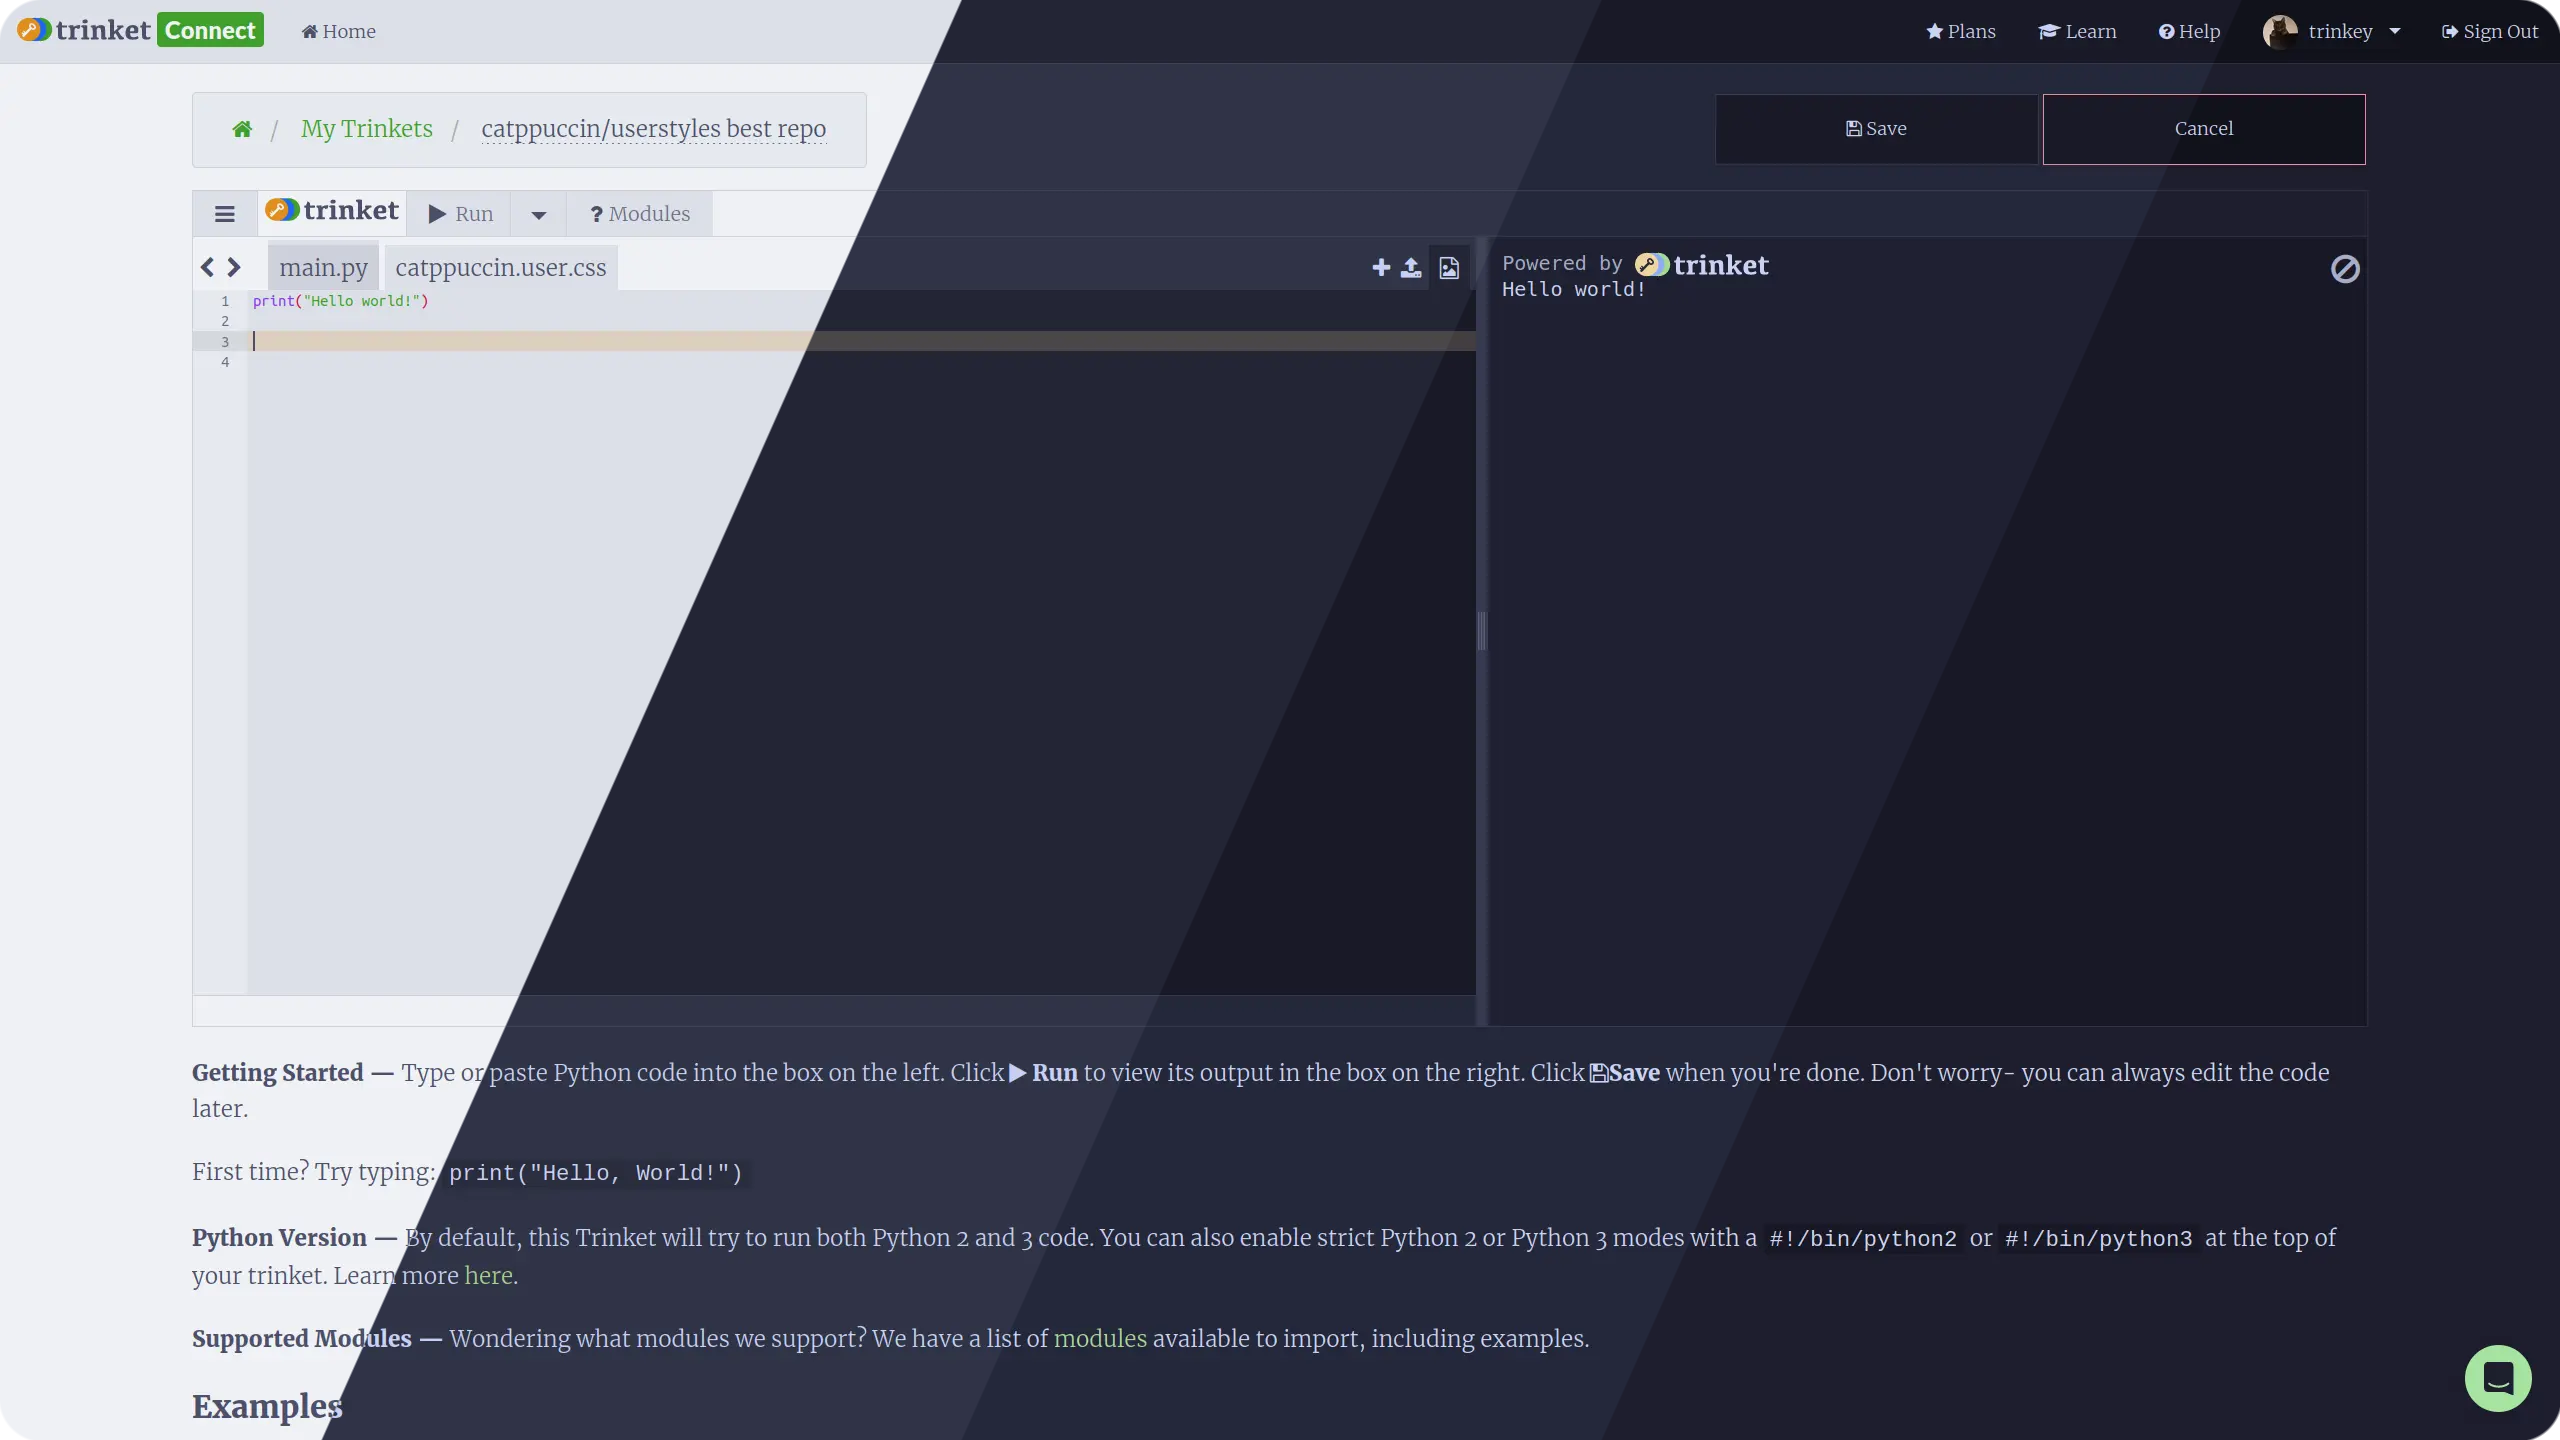2560x1440 pixels.
Task: Expand the Run options dropdown arrow
Action: (539, 214)
